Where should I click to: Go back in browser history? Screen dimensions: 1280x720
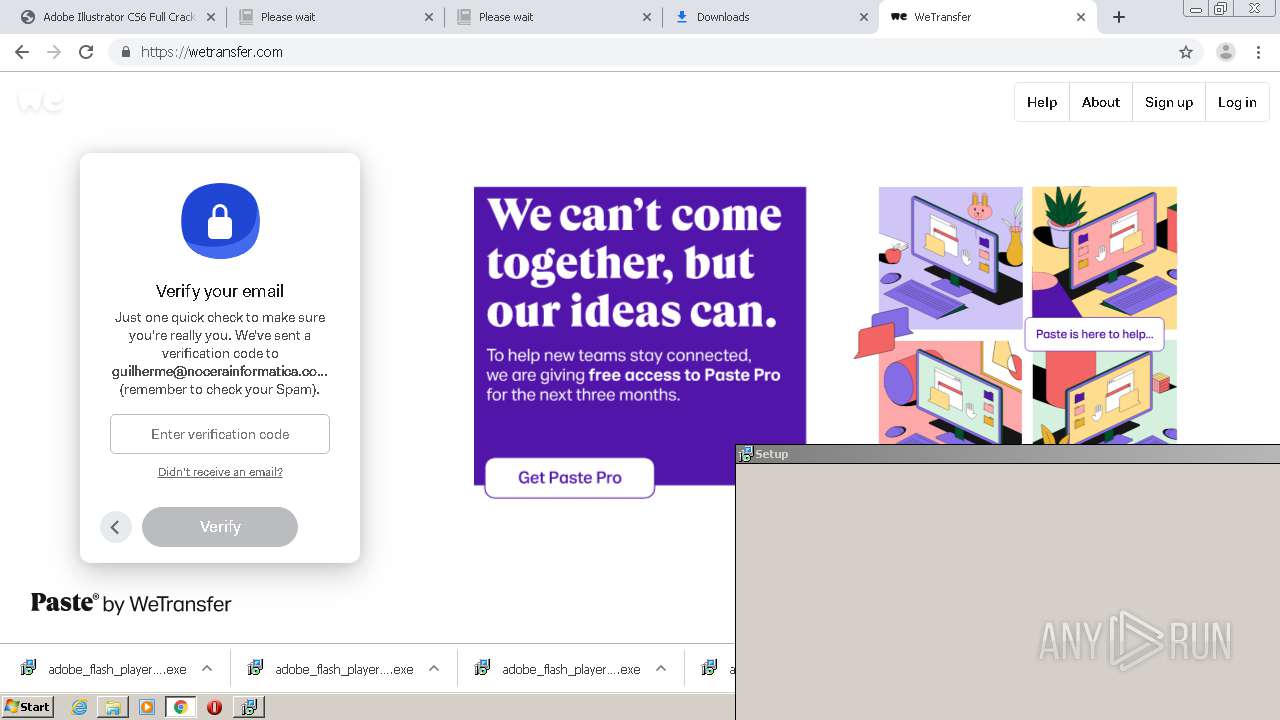[x=22, y=52]
